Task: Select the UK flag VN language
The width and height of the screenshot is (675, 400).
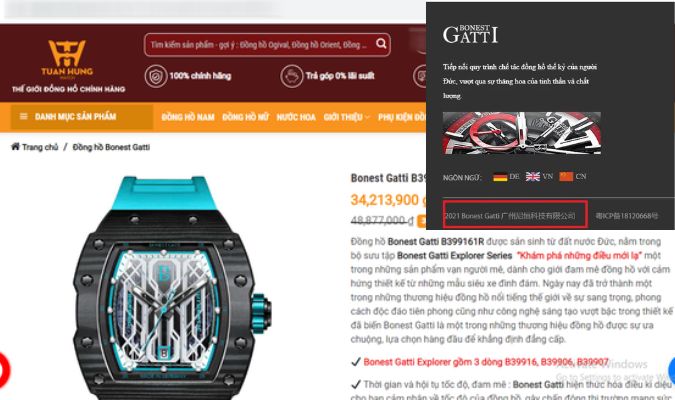Action: click(533, 177)
